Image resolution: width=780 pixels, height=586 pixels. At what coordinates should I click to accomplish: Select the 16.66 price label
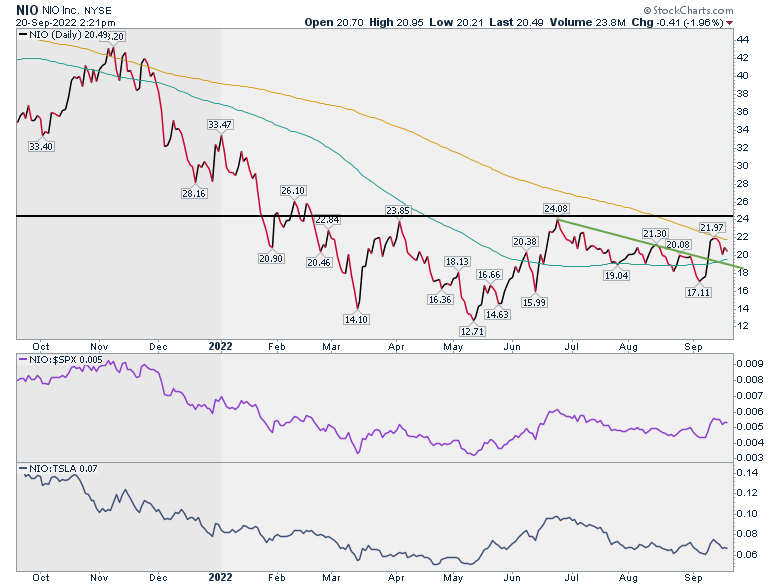pos(489,275)
